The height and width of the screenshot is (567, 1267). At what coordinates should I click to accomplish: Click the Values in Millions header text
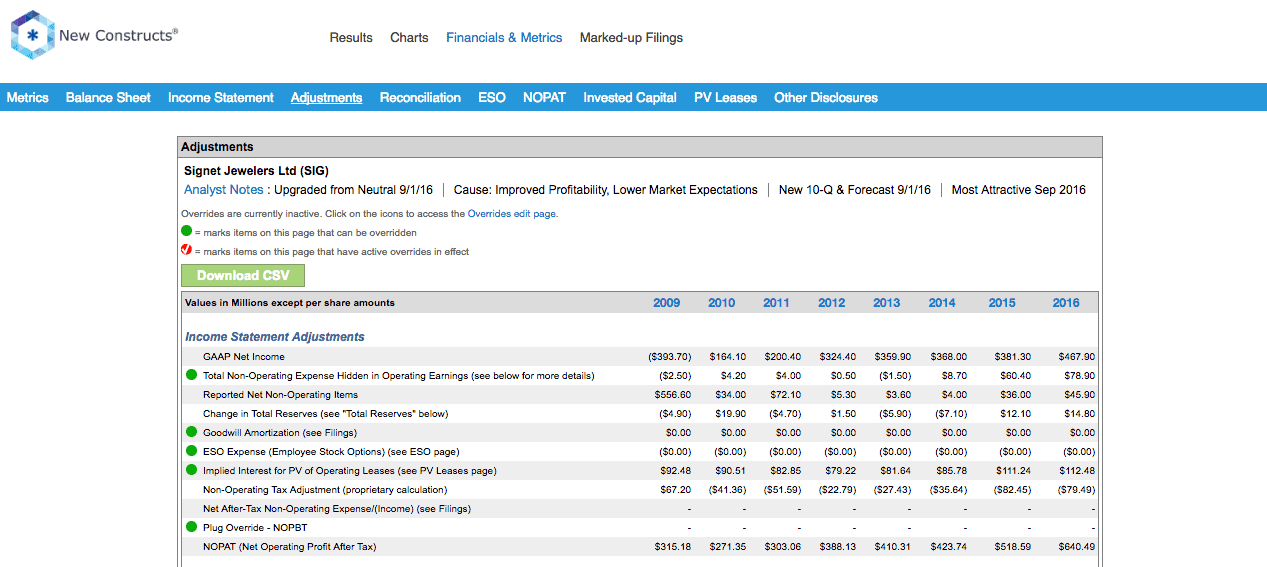pos(290,303)
